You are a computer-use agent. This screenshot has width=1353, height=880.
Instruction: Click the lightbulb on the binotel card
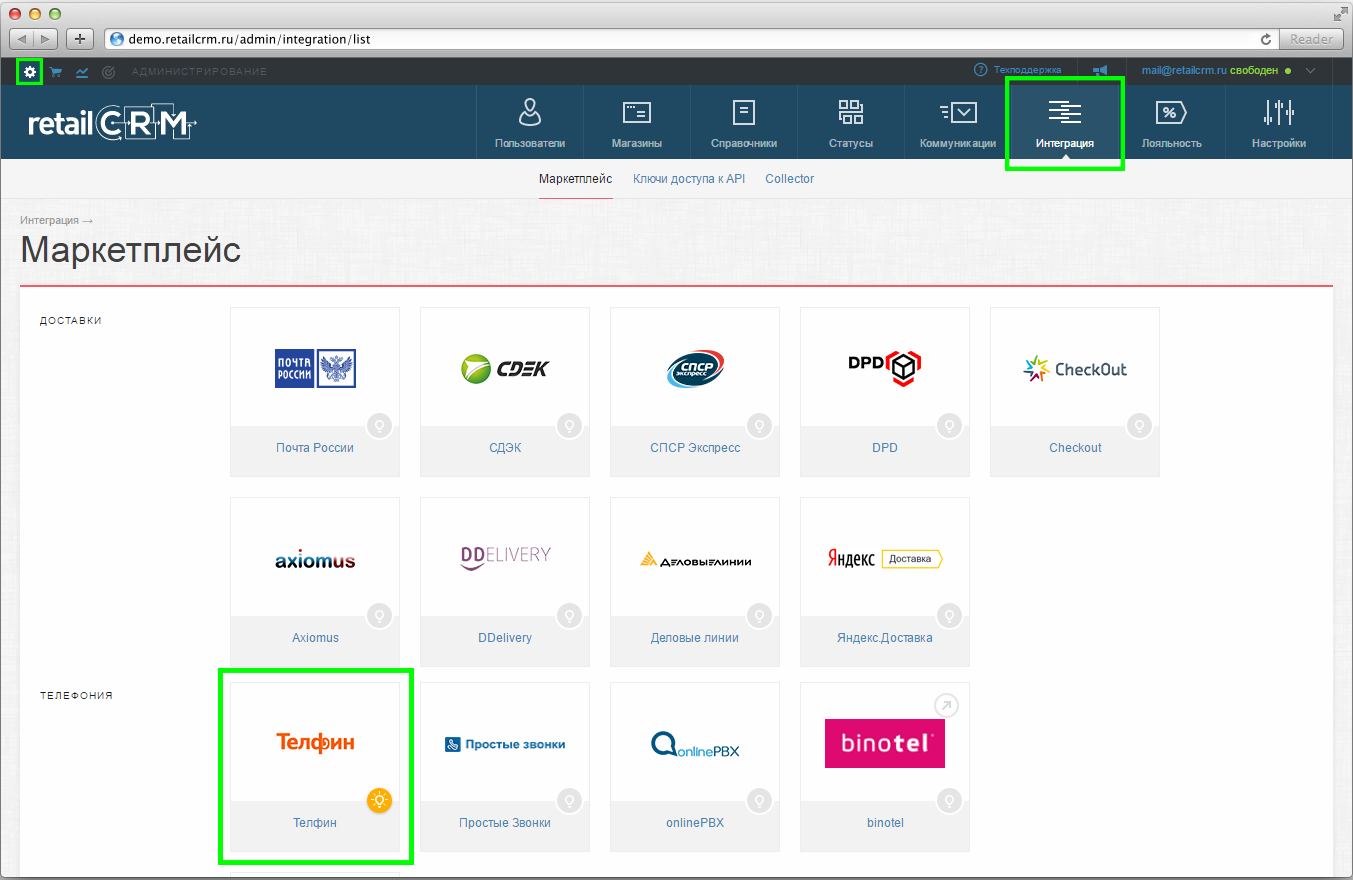[949, 800]
